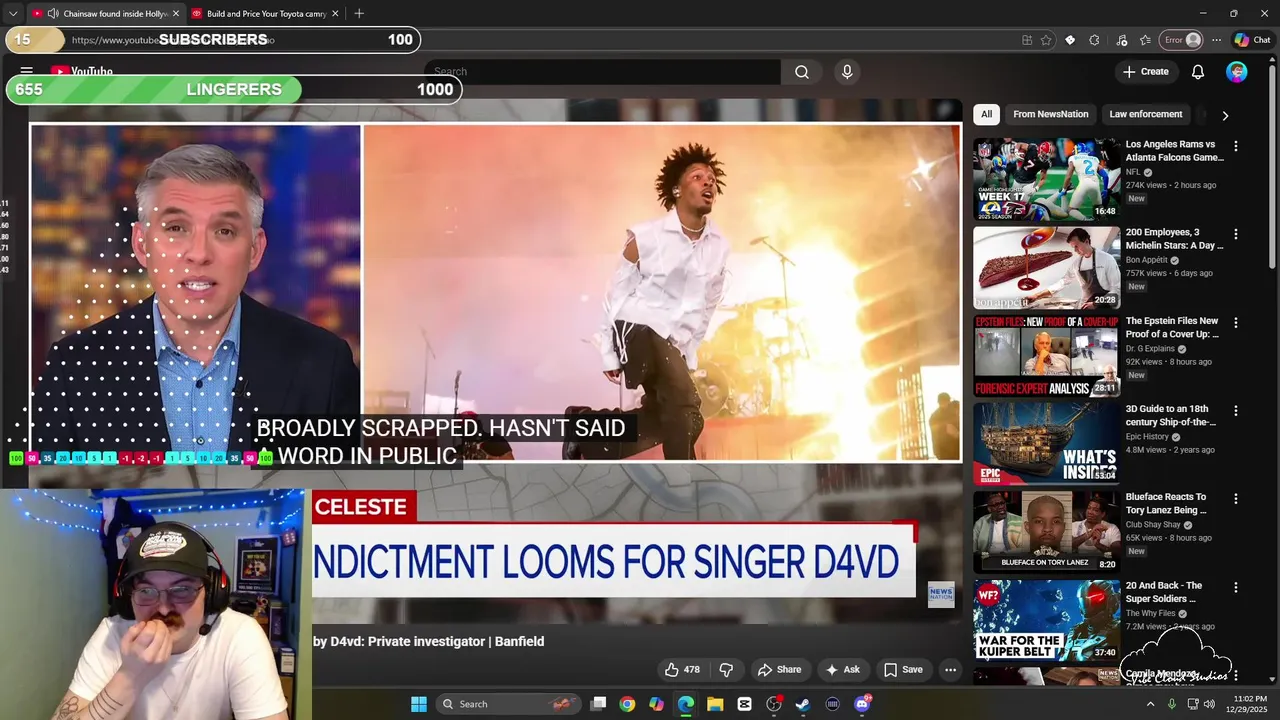Add this page to Edge favorites star
The height and width of the screenshot is (720, 1280).
[x=1046, y=40]
